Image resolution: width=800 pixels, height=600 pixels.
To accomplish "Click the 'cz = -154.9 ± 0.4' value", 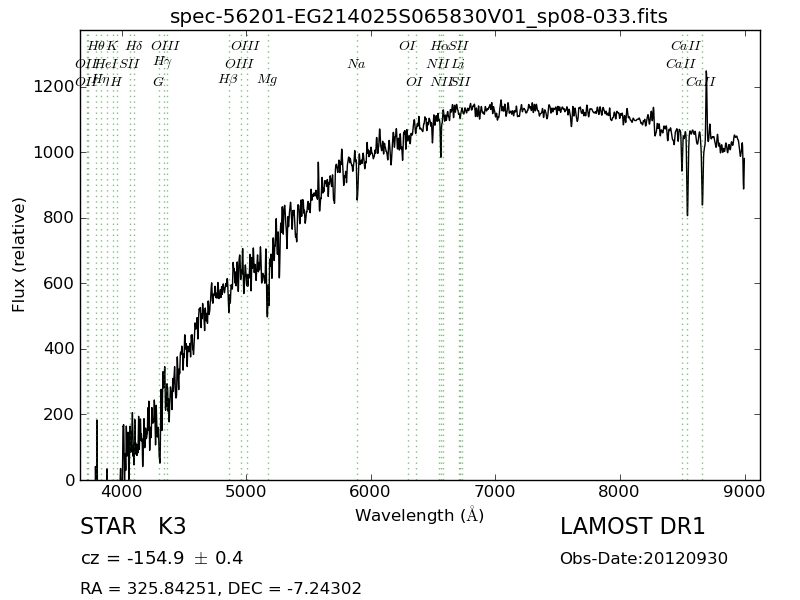I will tap(162, 558).
